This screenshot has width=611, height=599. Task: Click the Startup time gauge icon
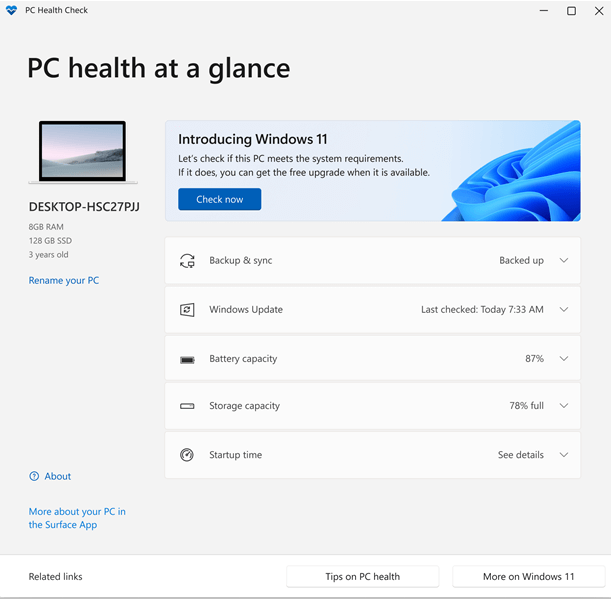pyautogui.click(x=187, y=455)
